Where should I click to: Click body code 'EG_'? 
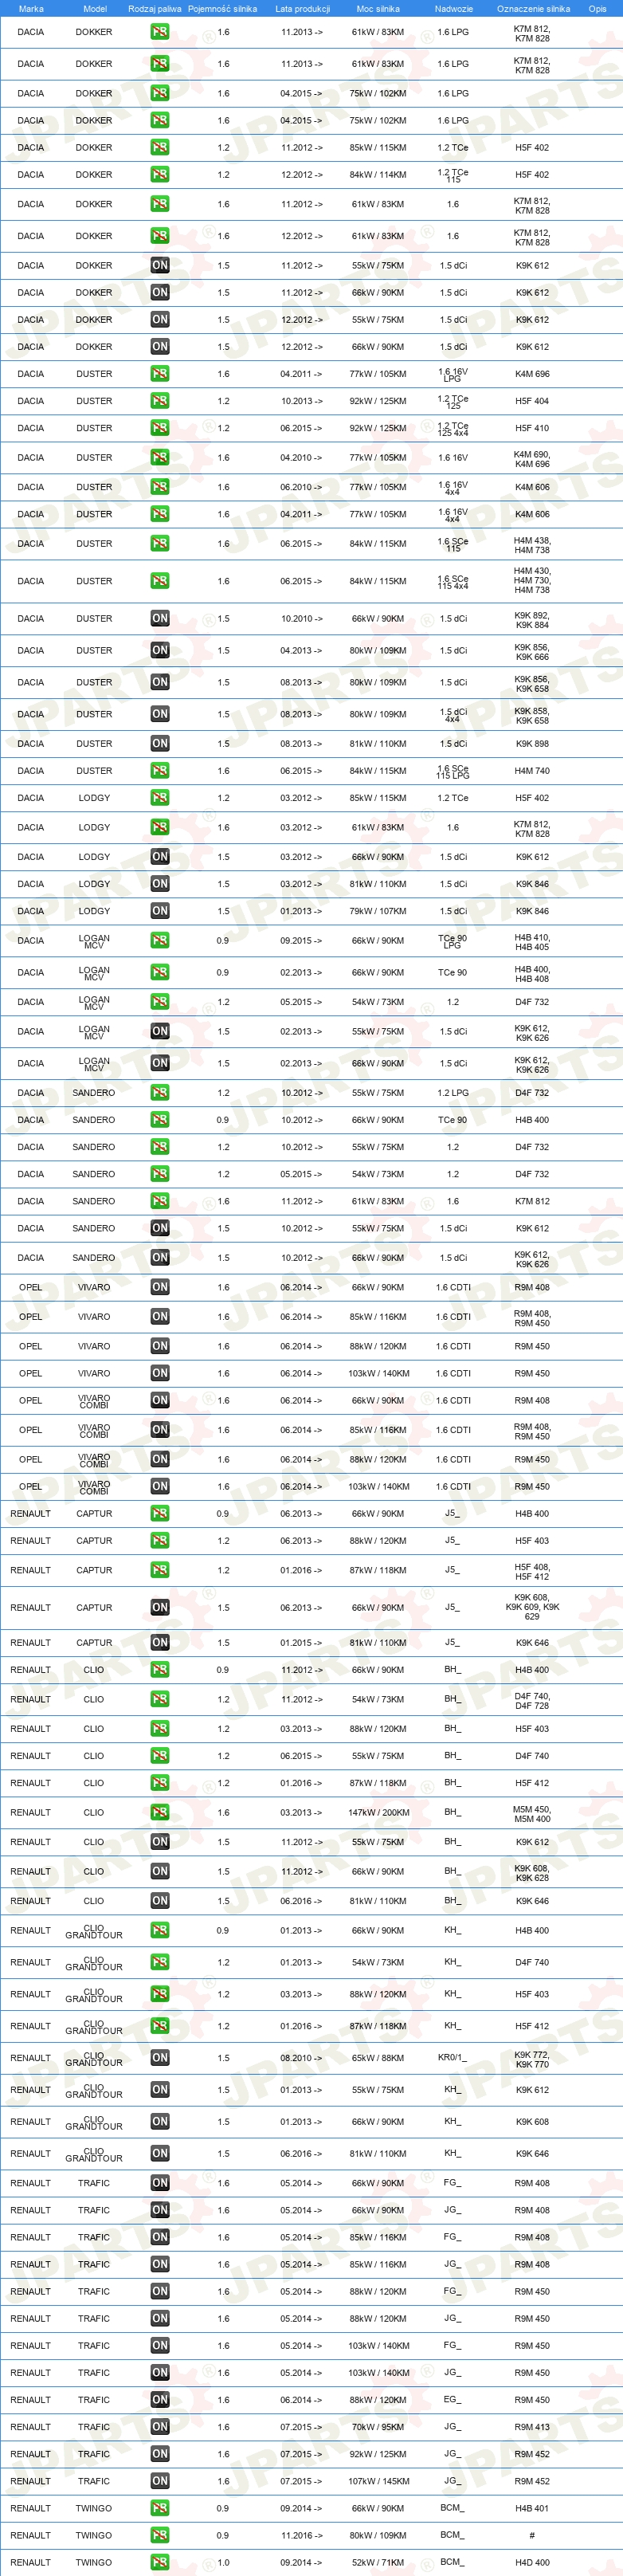click(x=452, y=2399)
